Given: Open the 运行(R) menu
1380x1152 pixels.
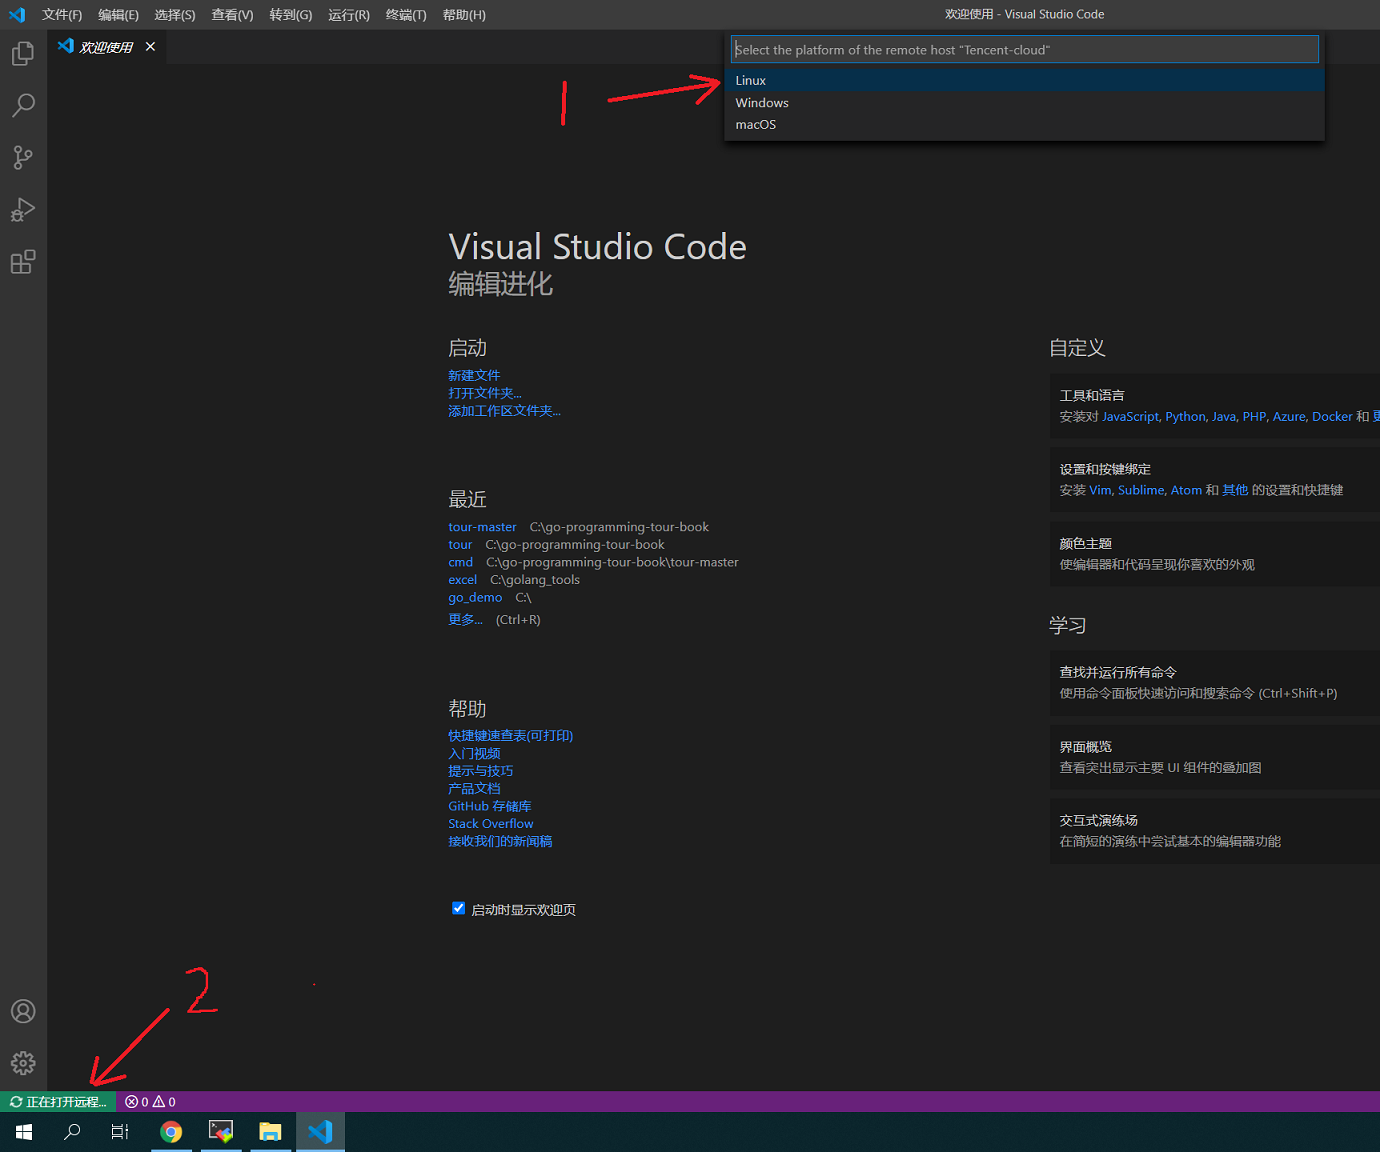Looking at the screenshot, I should click(x=349, y=15).
